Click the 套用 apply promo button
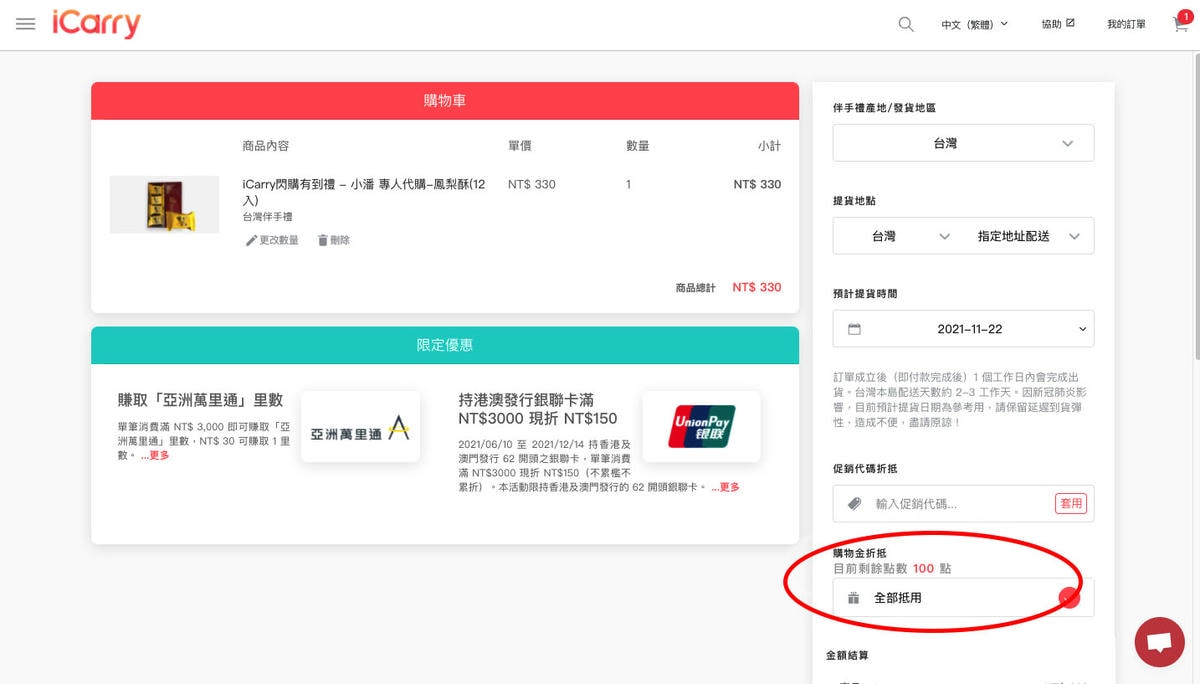The image size is (1200, 684). (1070, 503)
